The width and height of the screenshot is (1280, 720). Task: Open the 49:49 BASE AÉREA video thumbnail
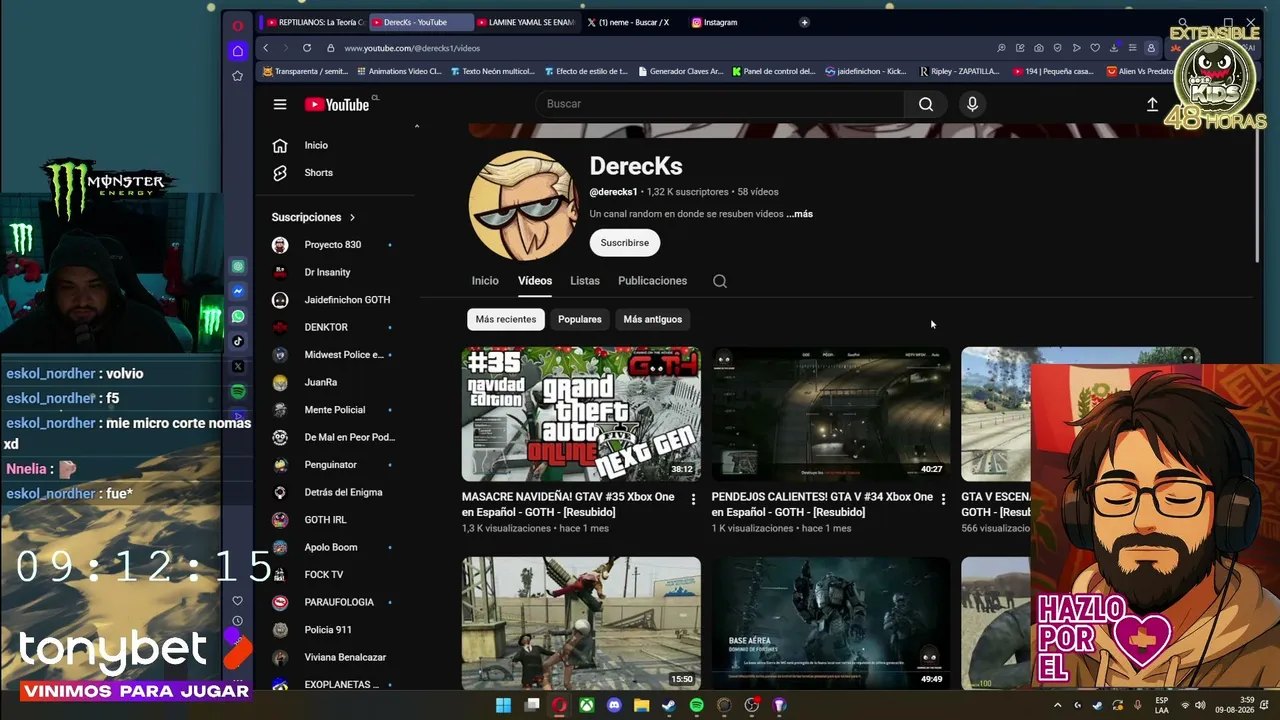point(831,623)
